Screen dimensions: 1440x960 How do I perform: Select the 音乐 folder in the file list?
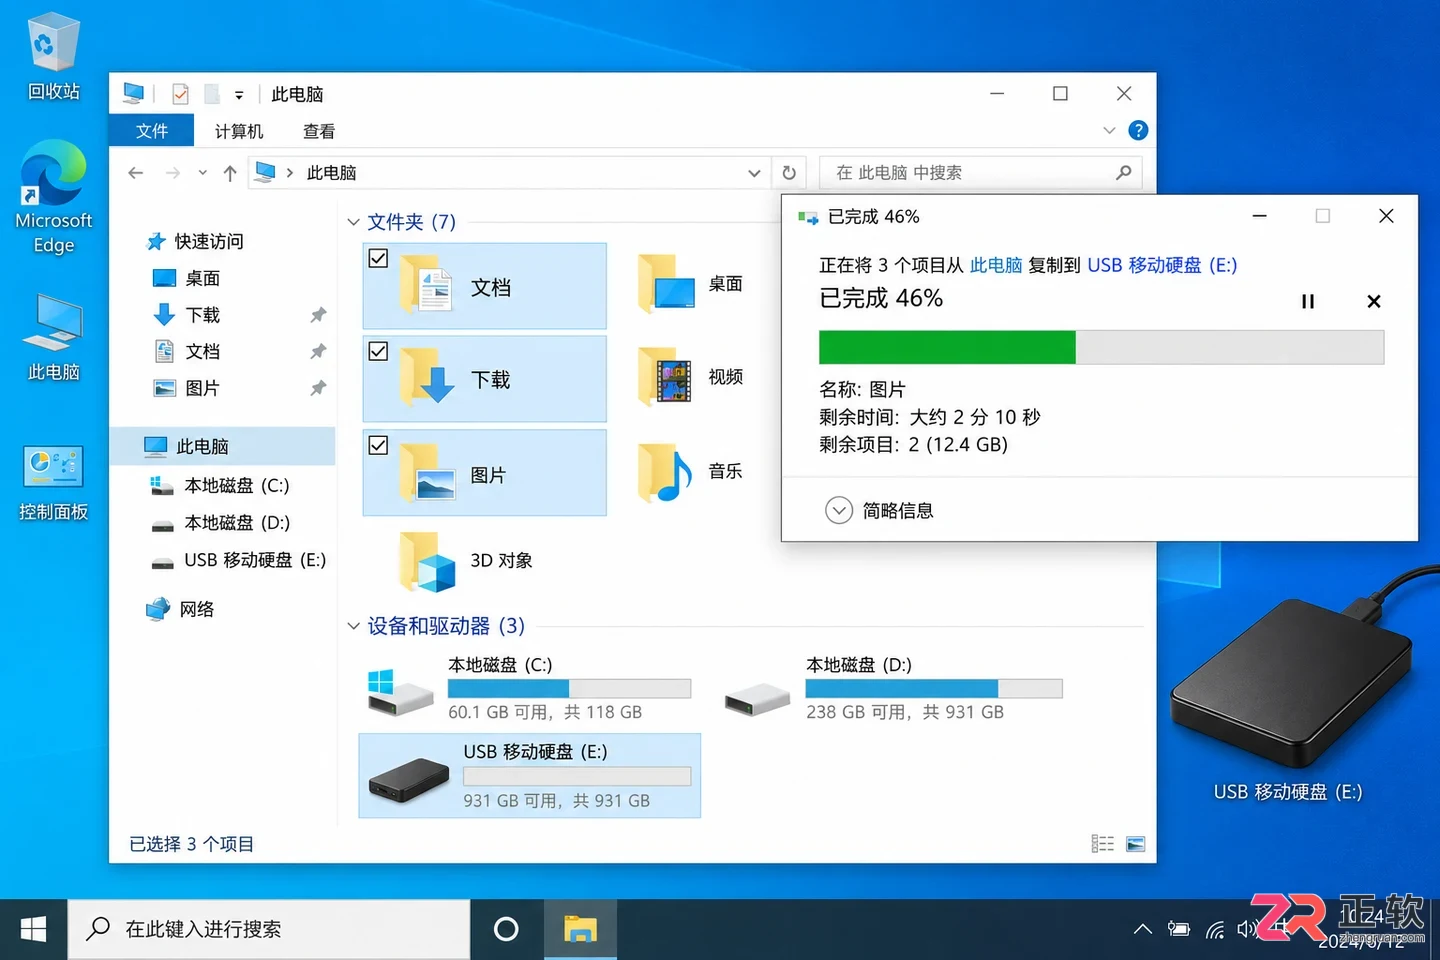(x=690, y=471)
